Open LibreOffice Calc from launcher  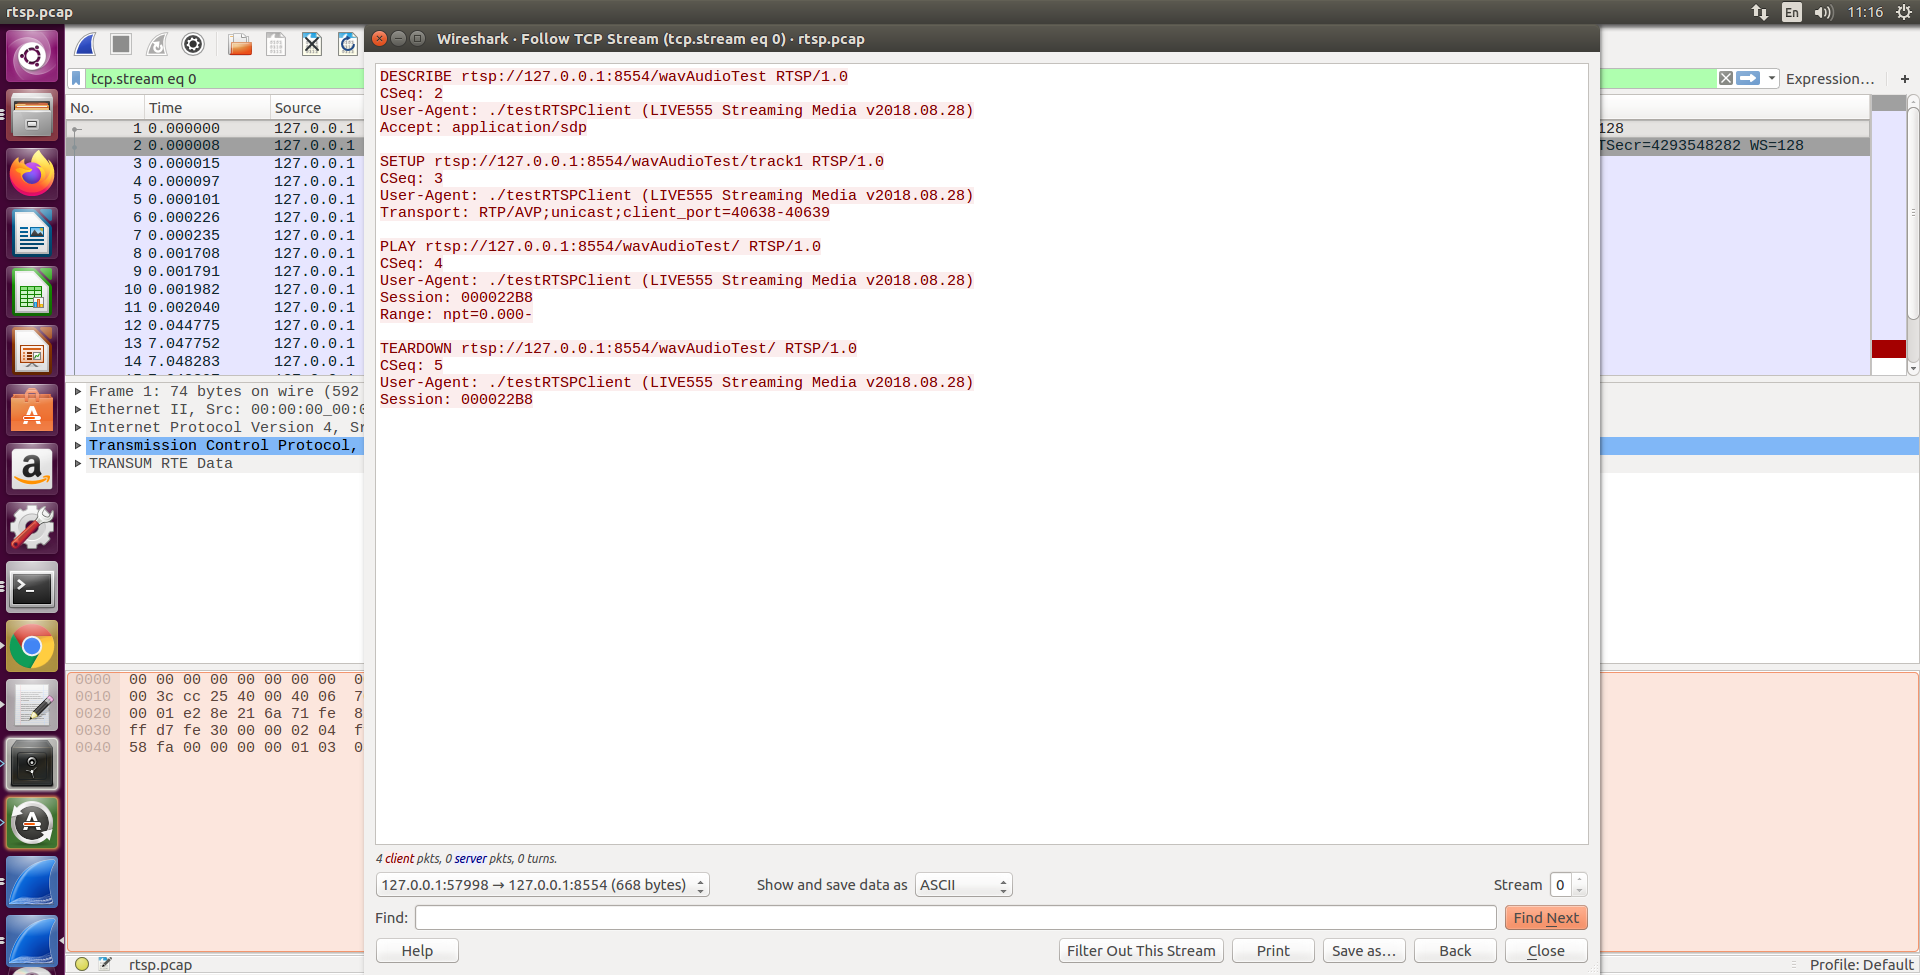(32, 292)
